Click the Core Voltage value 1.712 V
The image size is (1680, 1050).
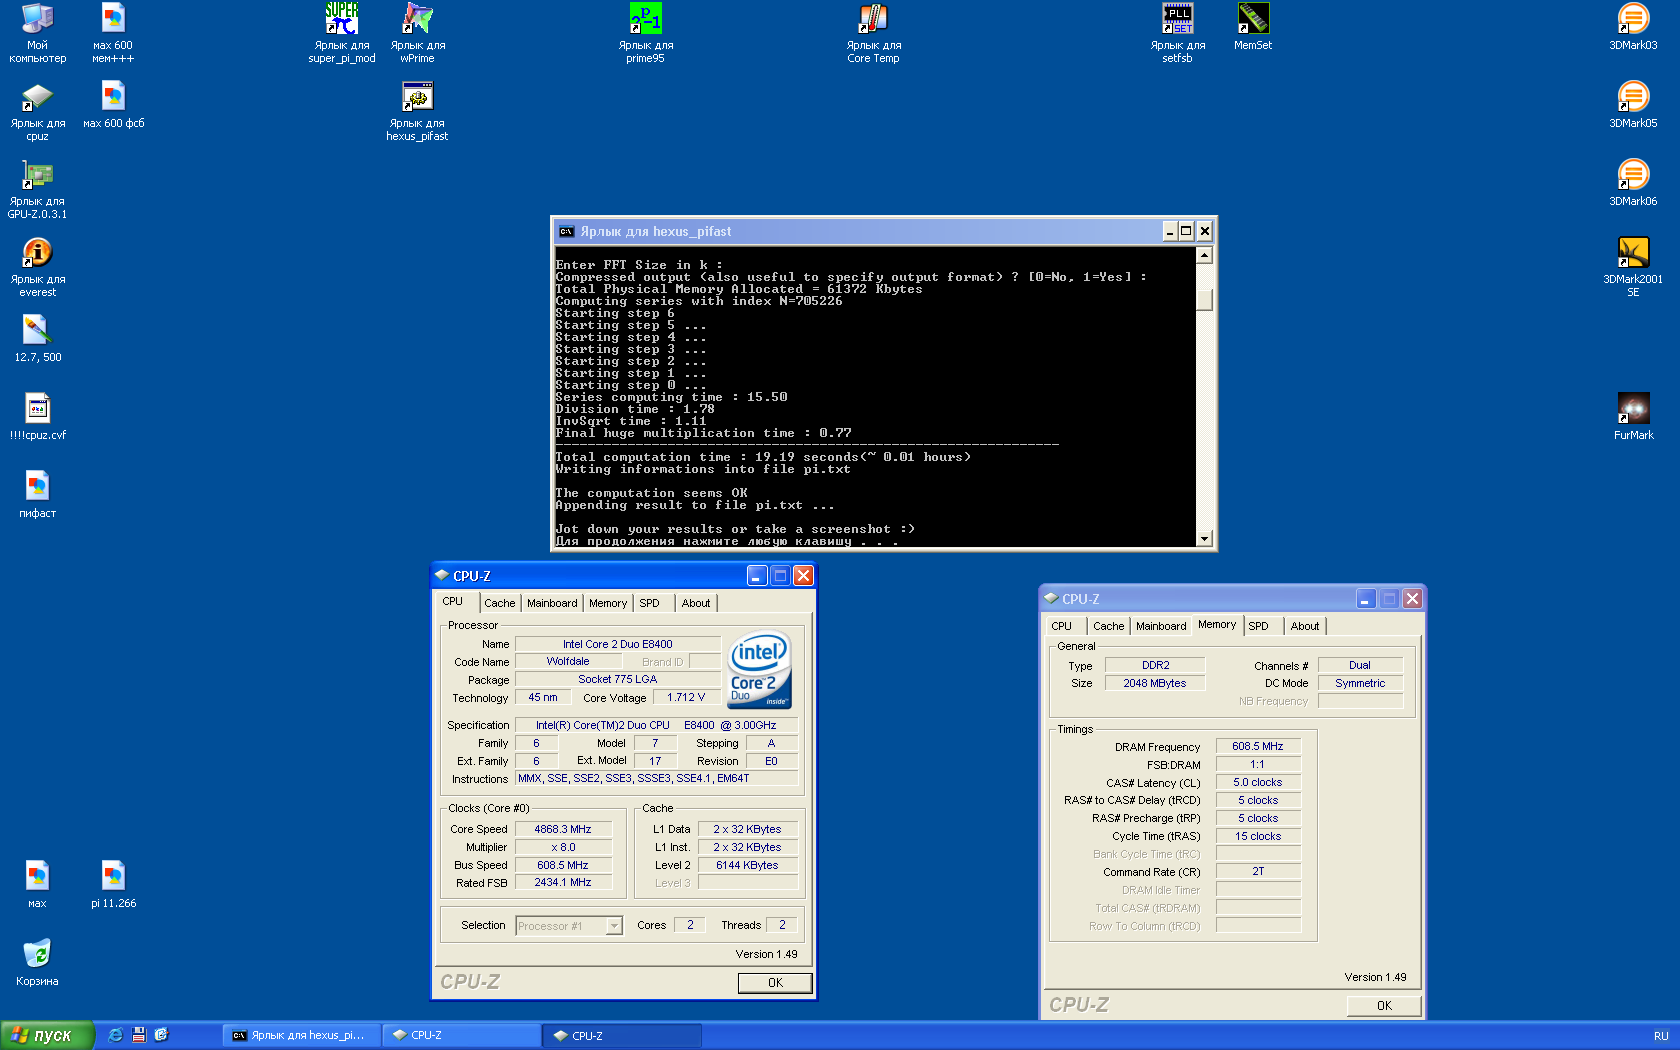pos(686,698)
